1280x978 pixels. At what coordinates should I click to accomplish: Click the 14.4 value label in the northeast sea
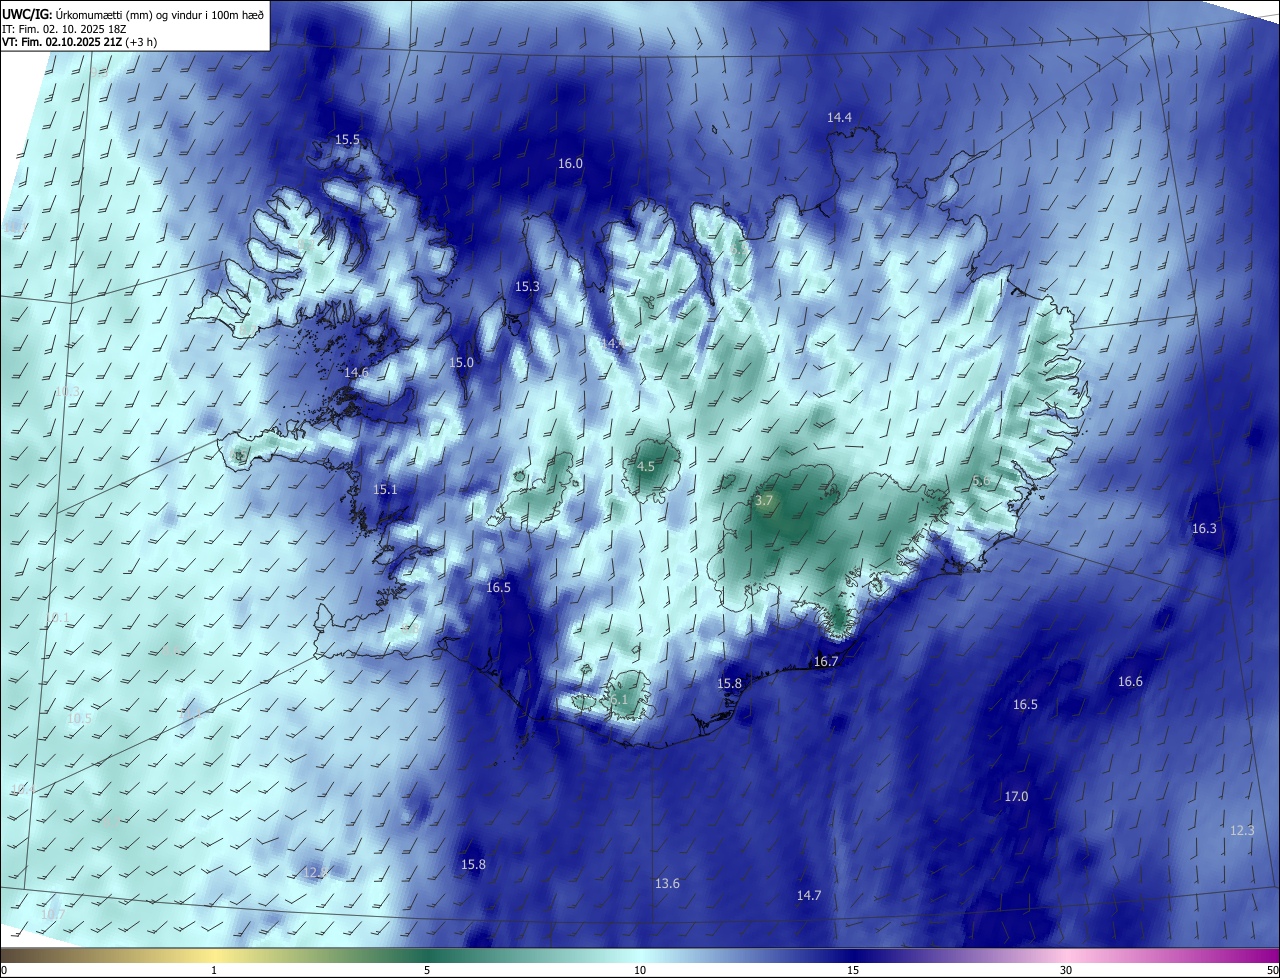[839, 118]
